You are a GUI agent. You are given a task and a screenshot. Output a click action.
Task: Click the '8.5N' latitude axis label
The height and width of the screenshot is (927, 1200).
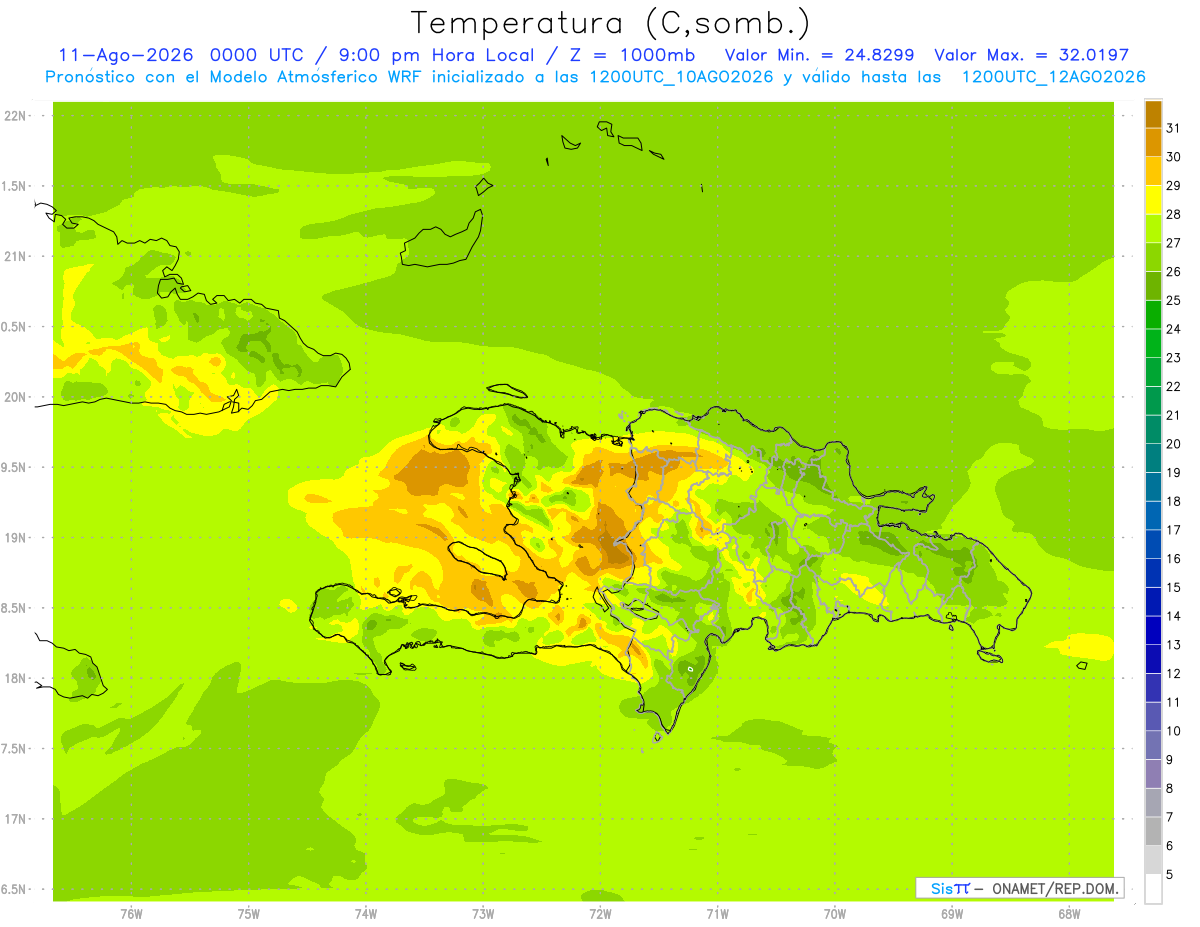pos(15,608)
